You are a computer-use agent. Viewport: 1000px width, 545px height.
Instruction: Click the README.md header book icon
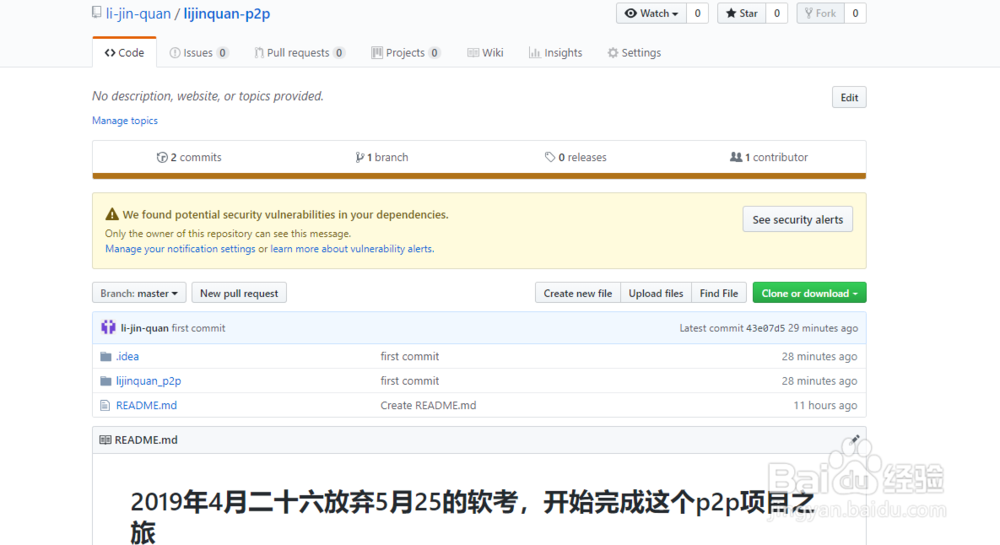[x=105, y=440]
